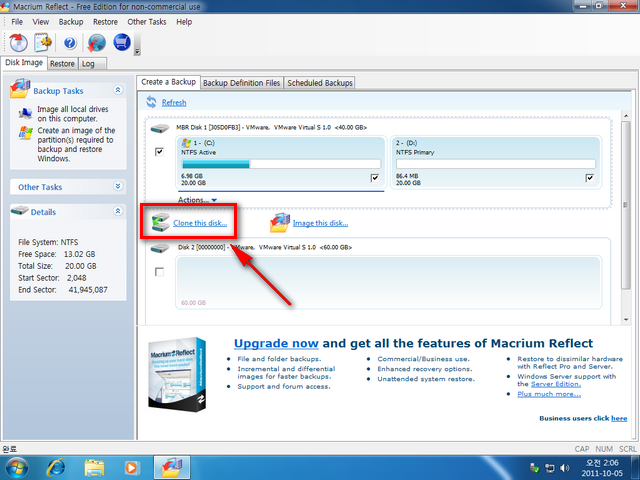Click the Refresh arrows icon
640x480 pixels.
click(x=151, y=102)
